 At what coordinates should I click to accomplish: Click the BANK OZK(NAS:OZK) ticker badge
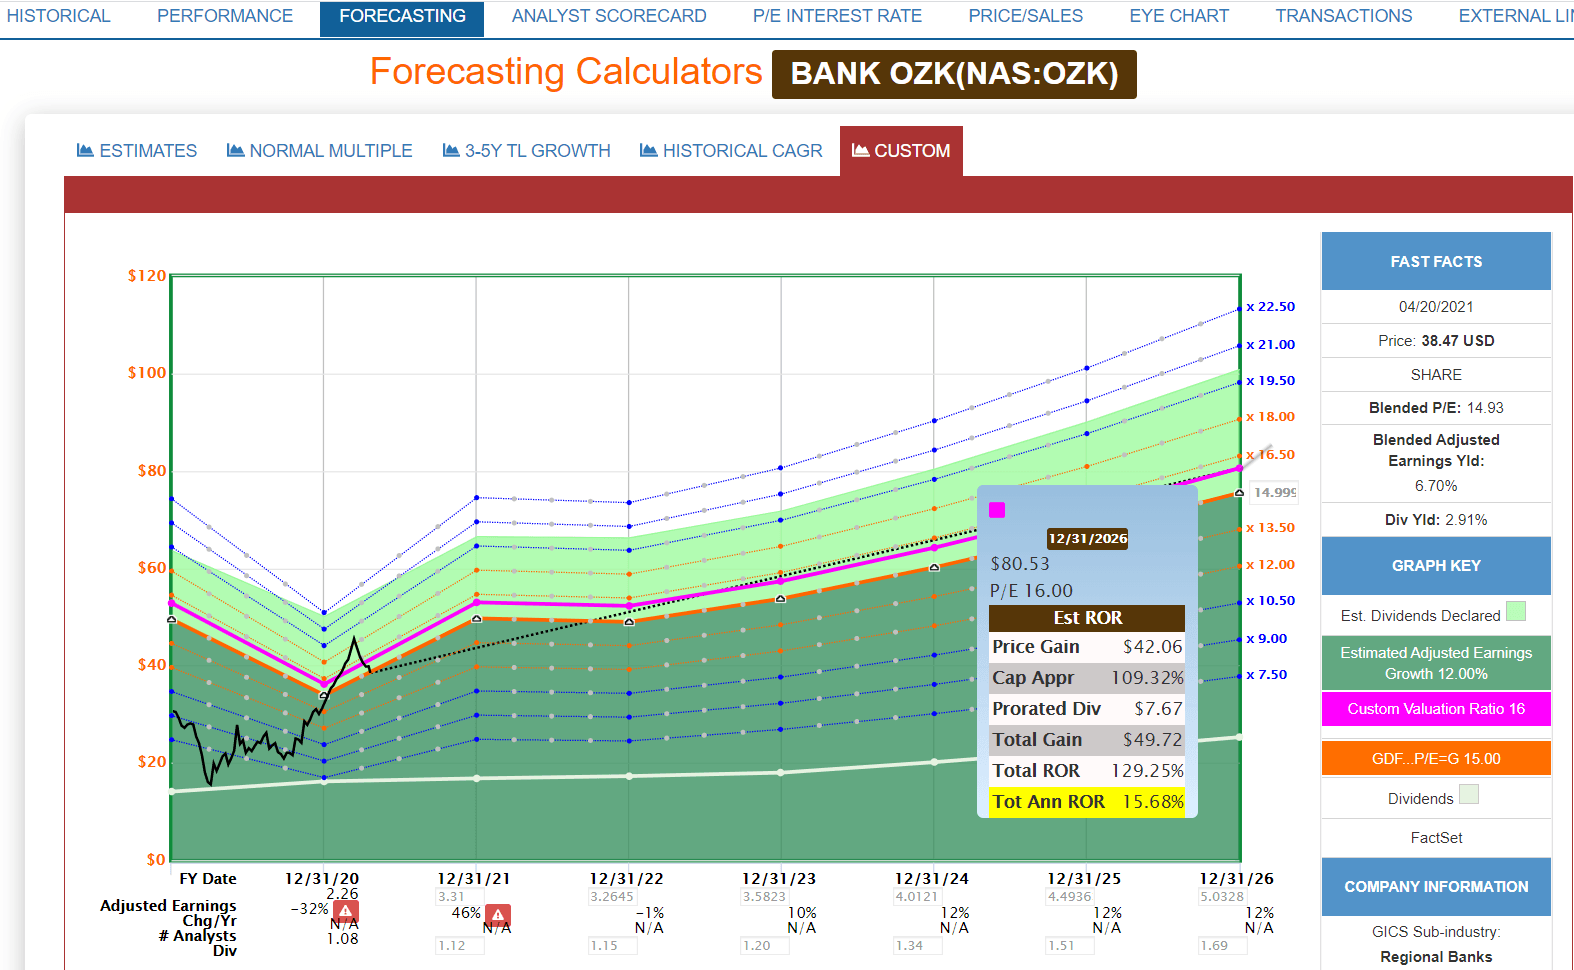[954, 74]
